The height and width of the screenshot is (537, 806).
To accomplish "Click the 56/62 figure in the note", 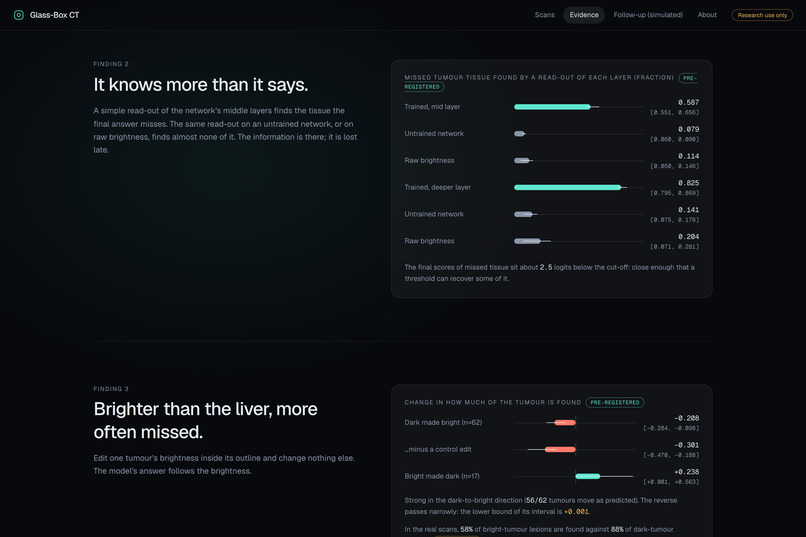I will point(536,501).
